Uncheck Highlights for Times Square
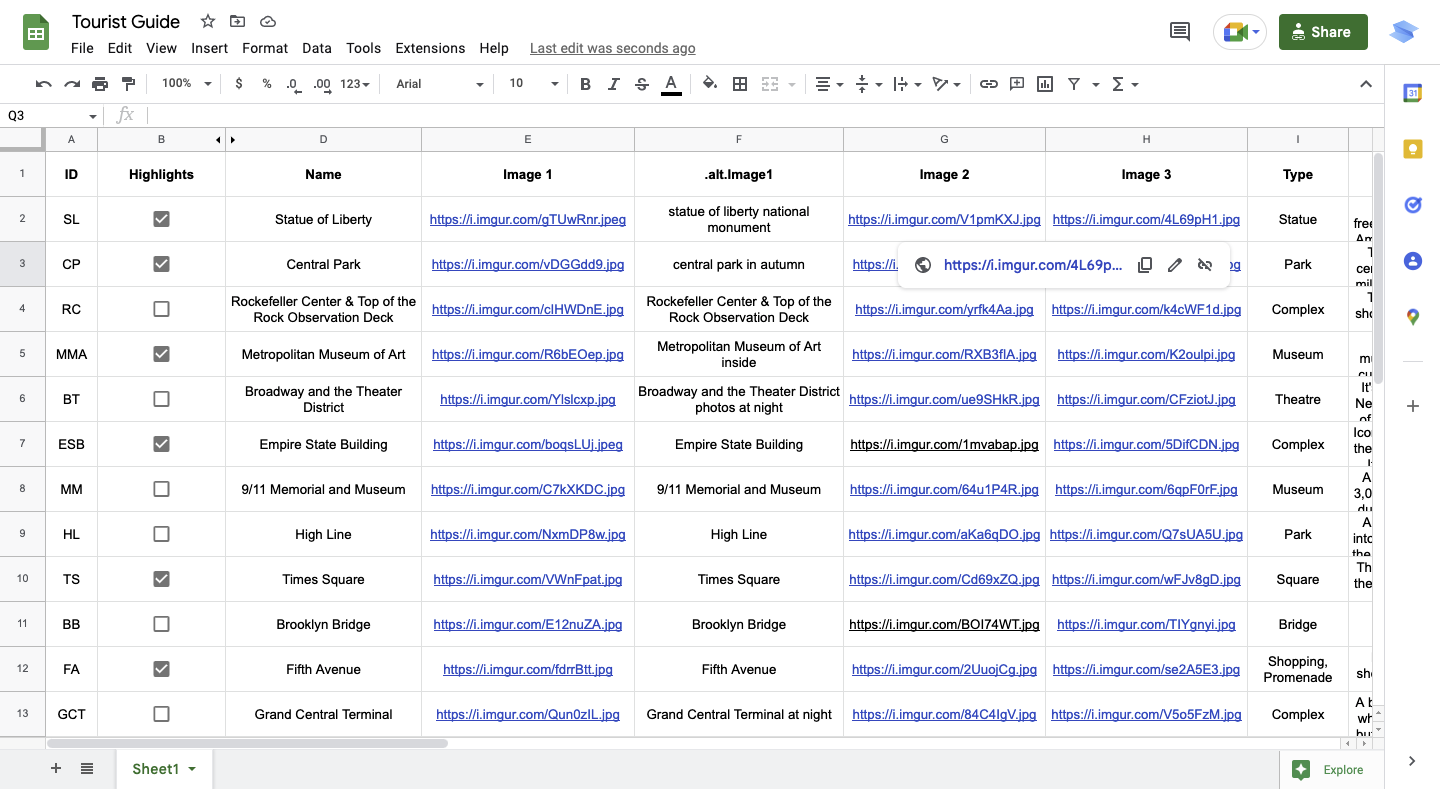Viewport: 1440px width, 789px height. coord(161,579)
